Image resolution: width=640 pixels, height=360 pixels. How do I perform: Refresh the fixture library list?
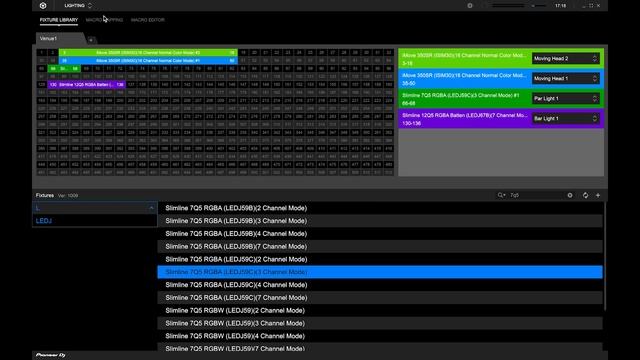[x=585, y=195]
